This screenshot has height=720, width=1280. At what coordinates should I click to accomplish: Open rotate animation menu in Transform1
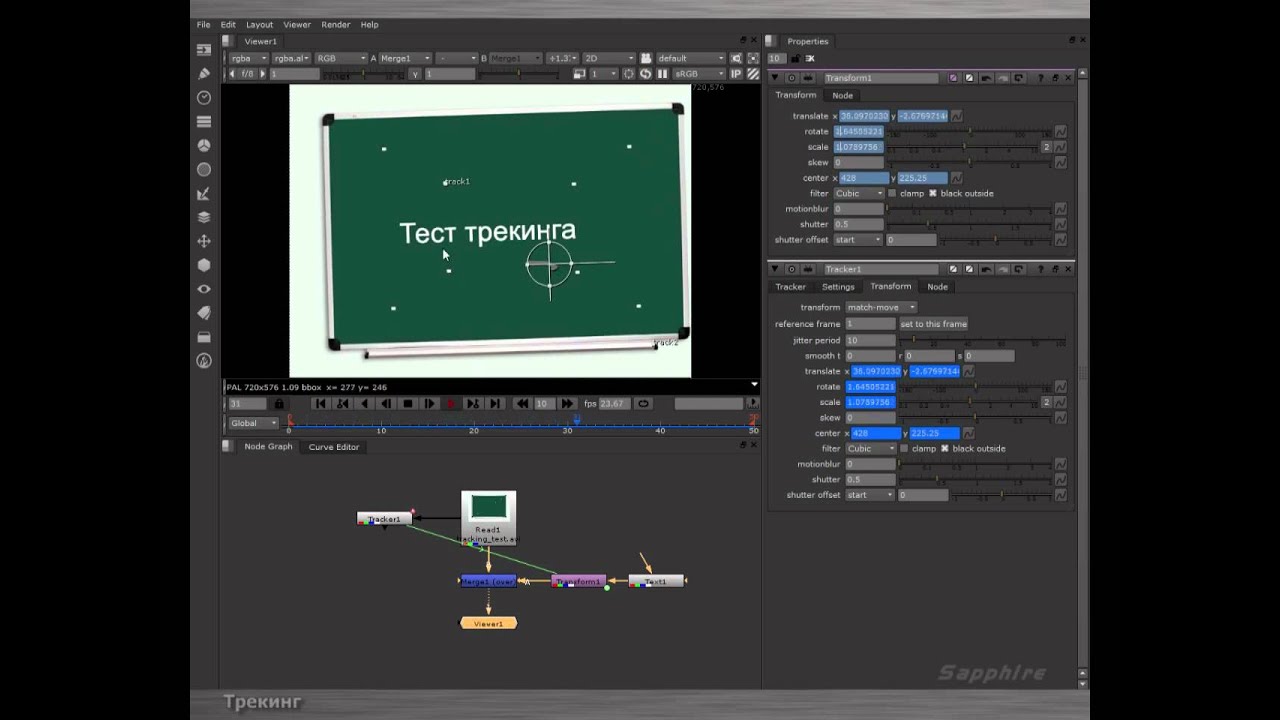1060,131
